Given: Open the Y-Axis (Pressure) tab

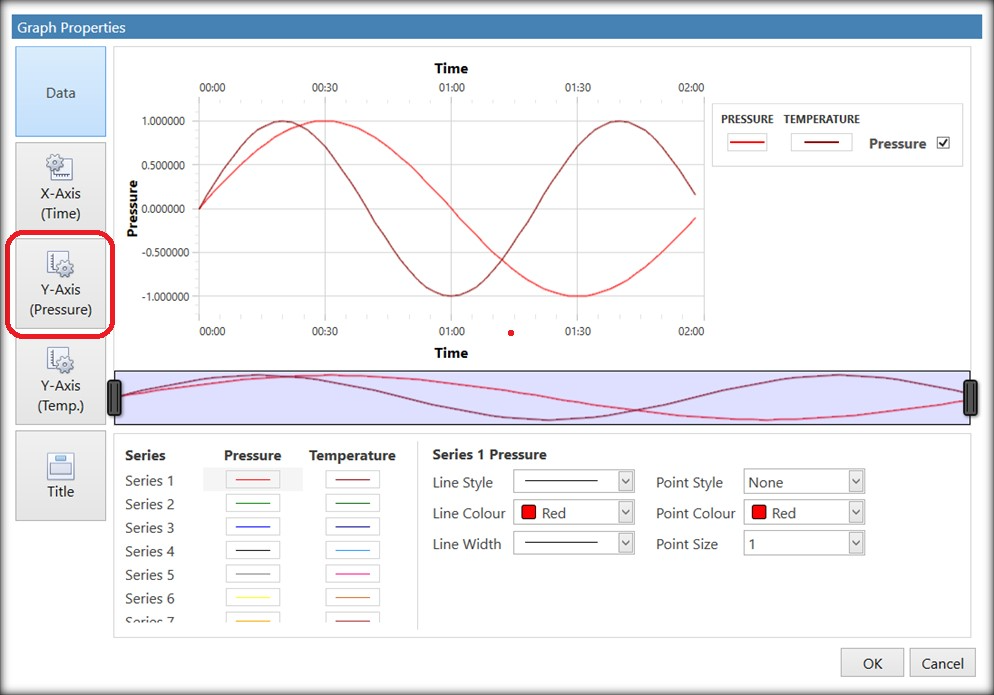Looking at the screenshot, I should pyautogui.click(x=60, y=283).
